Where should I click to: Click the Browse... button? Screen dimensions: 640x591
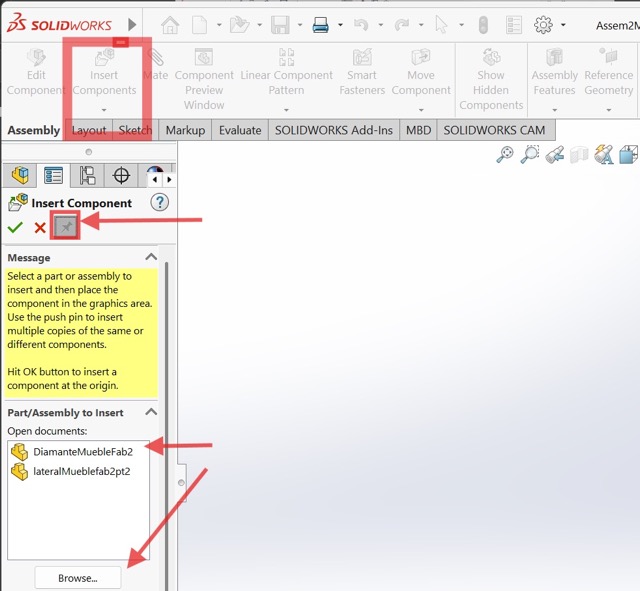pyautogui.click(x=78, y=578)
